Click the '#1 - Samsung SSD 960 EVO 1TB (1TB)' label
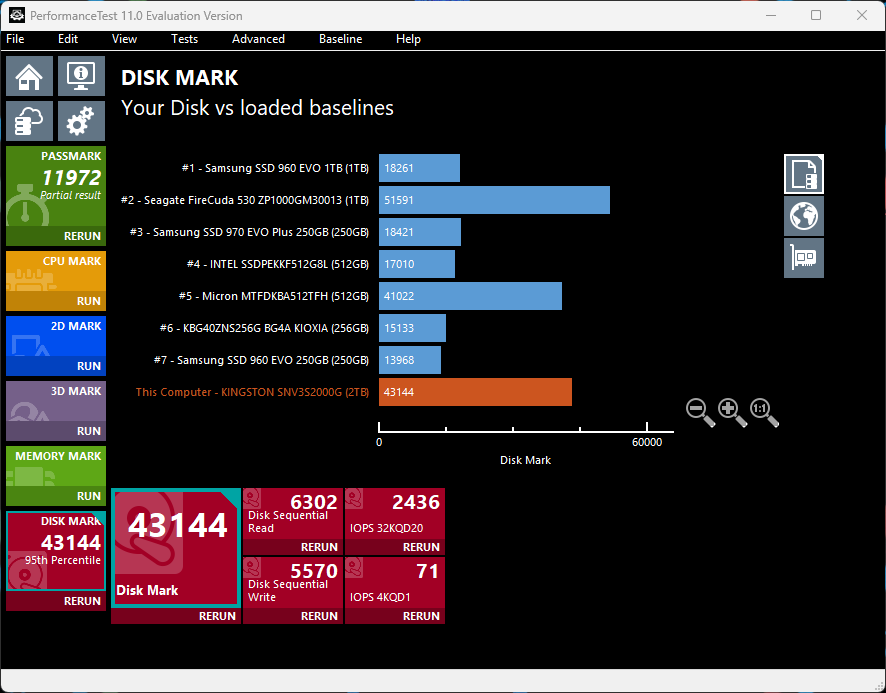Screen dimensions: 886x693 point(275,168)
